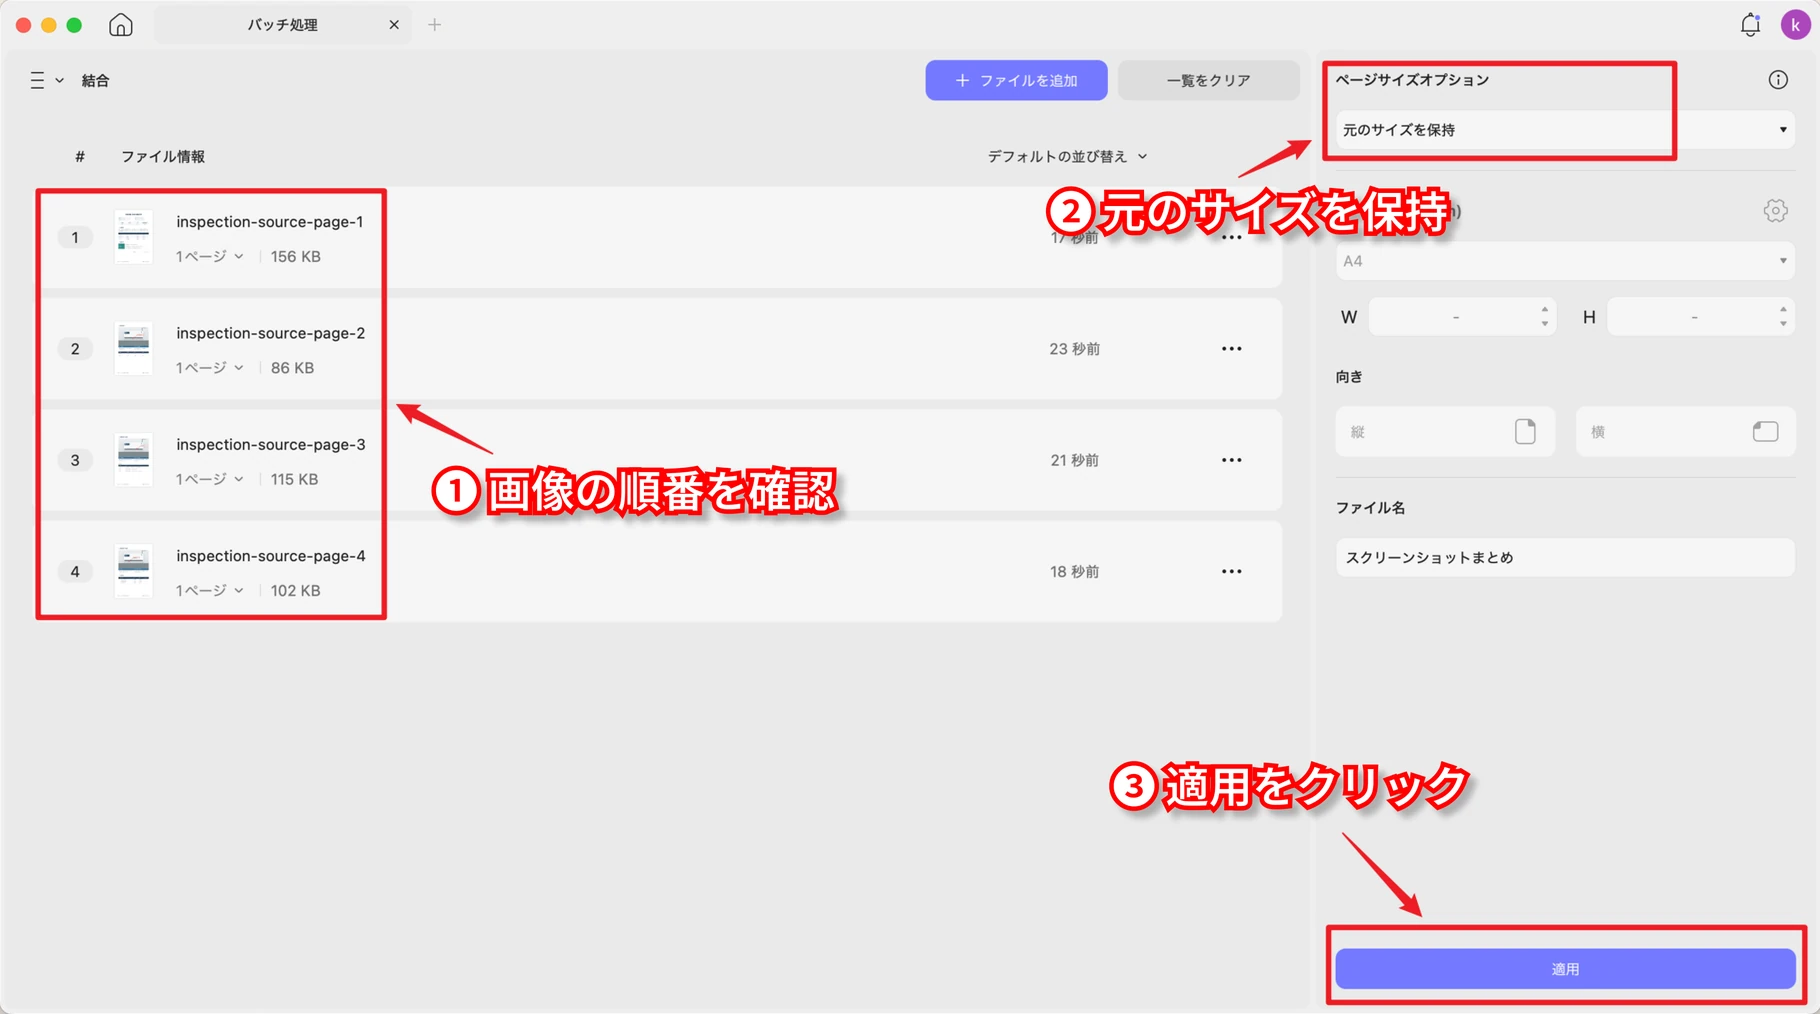This screenshot has height=1014, width=1820.
Task: Click row number 2 badge
Action: (x=75, y=349)
